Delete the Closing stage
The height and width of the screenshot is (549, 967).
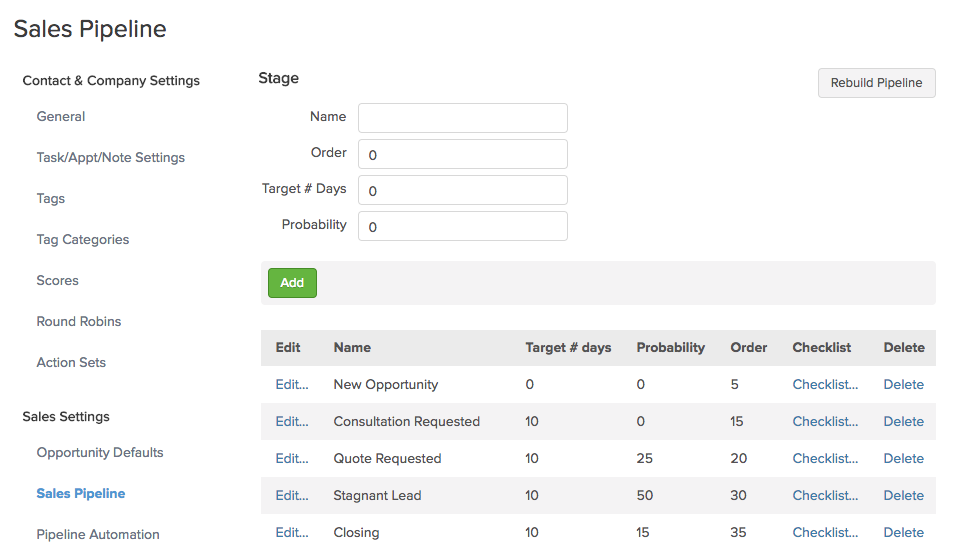[903, 533]
